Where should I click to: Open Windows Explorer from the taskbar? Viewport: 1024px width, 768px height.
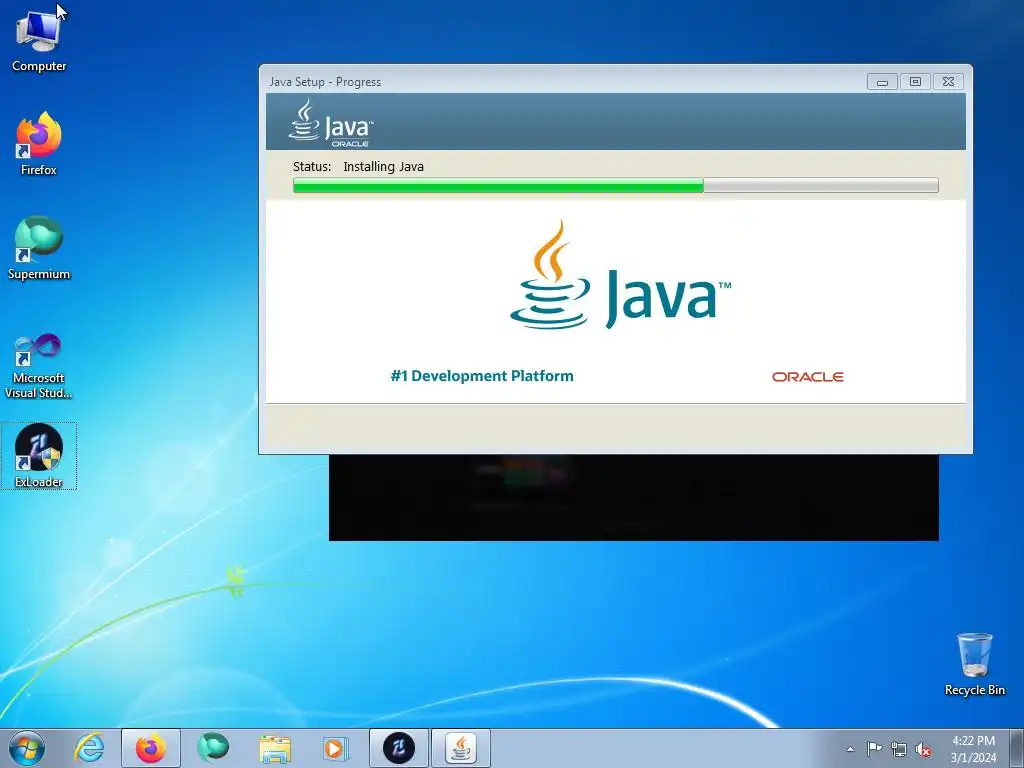275,748
